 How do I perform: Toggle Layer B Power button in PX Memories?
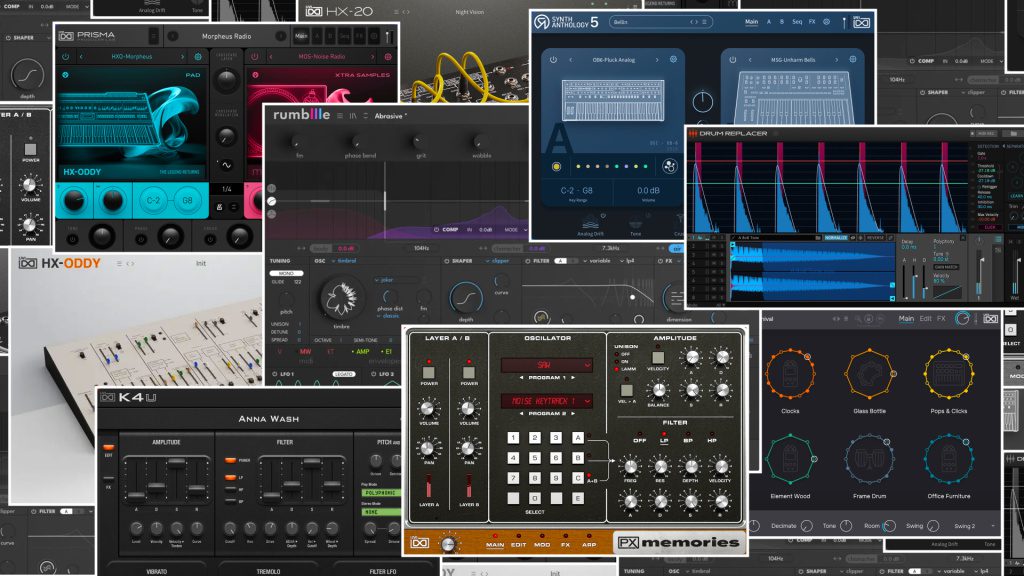click(x=468, y=373)
